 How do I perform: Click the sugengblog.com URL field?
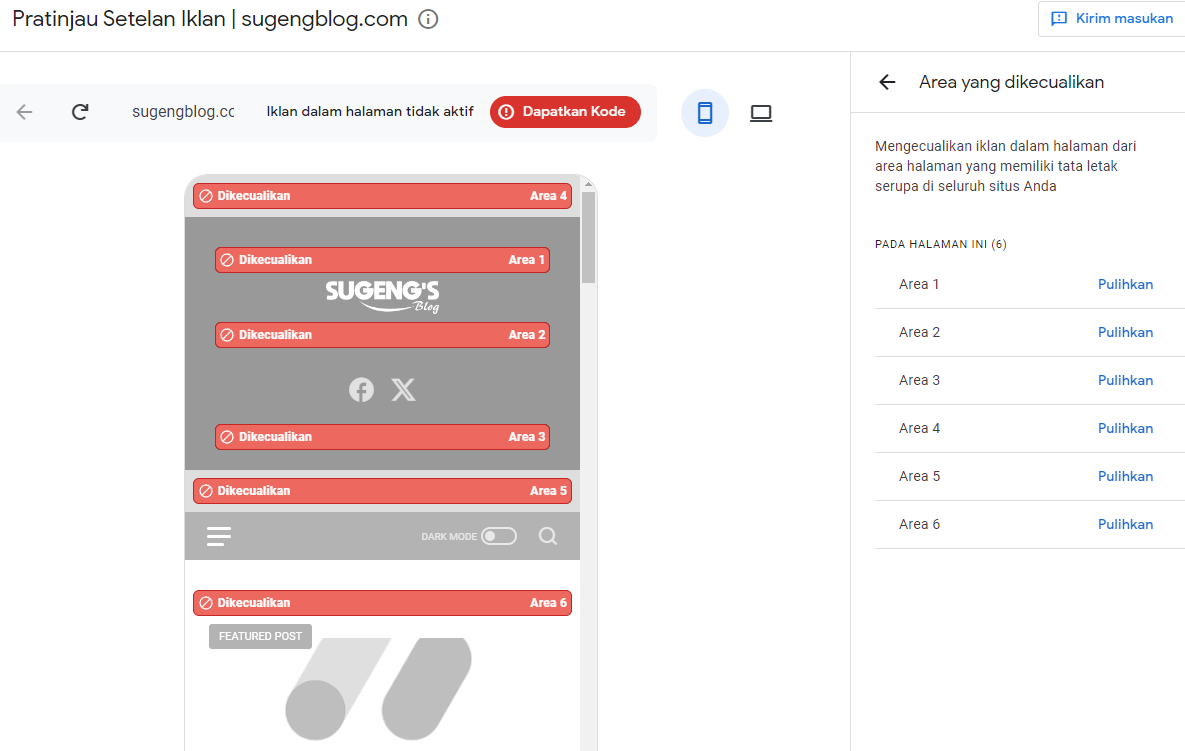[183, 112]
